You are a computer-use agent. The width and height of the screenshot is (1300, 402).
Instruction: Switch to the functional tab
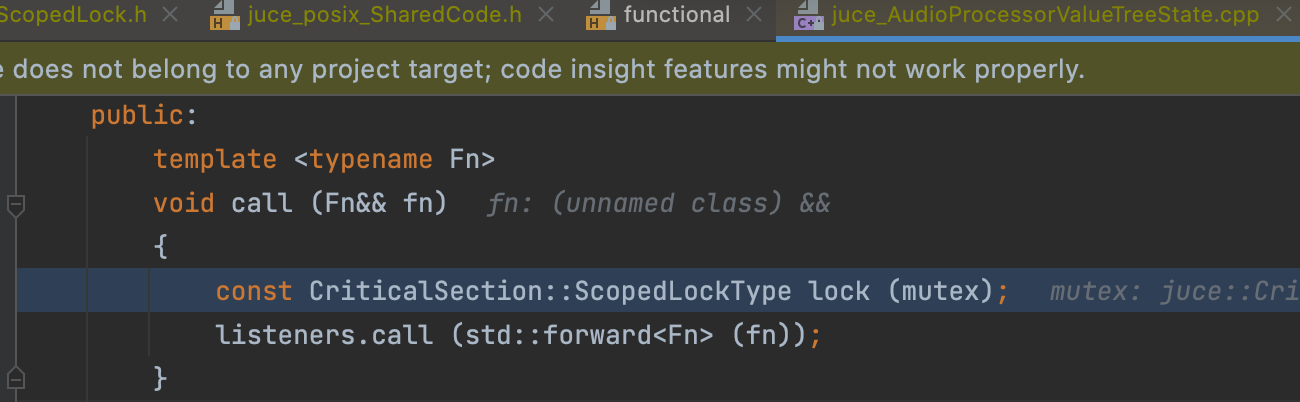pyautogui.click(x=677, y=16)
